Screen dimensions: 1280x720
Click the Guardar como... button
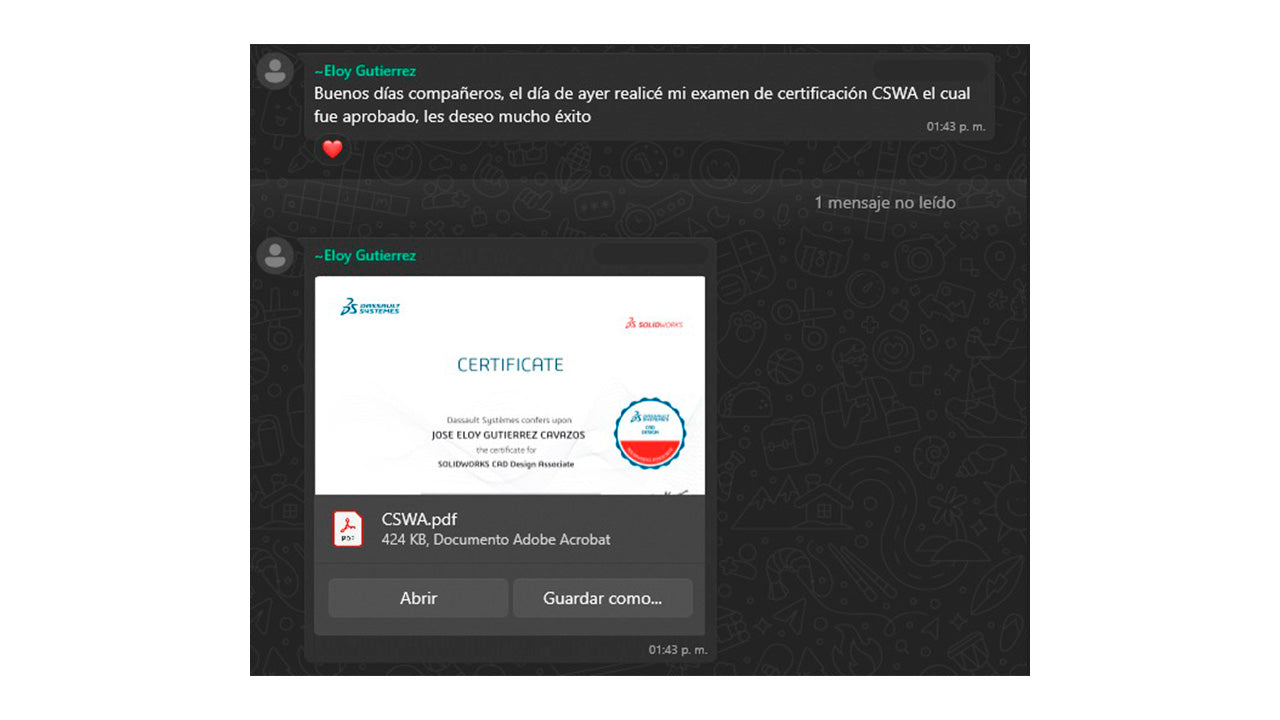[602, 598]
